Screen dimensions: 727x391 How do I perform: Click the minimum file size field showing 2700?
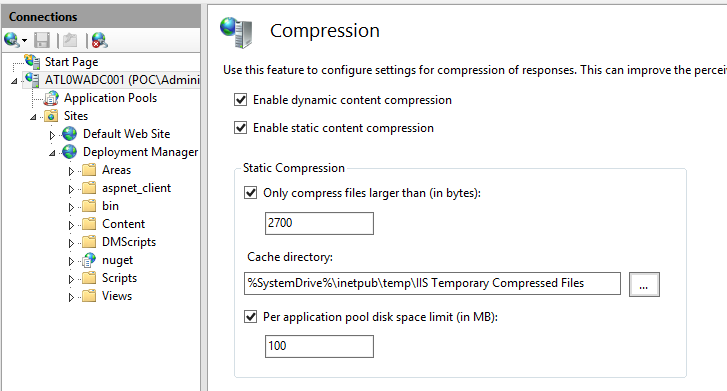(x=319, y=223)
